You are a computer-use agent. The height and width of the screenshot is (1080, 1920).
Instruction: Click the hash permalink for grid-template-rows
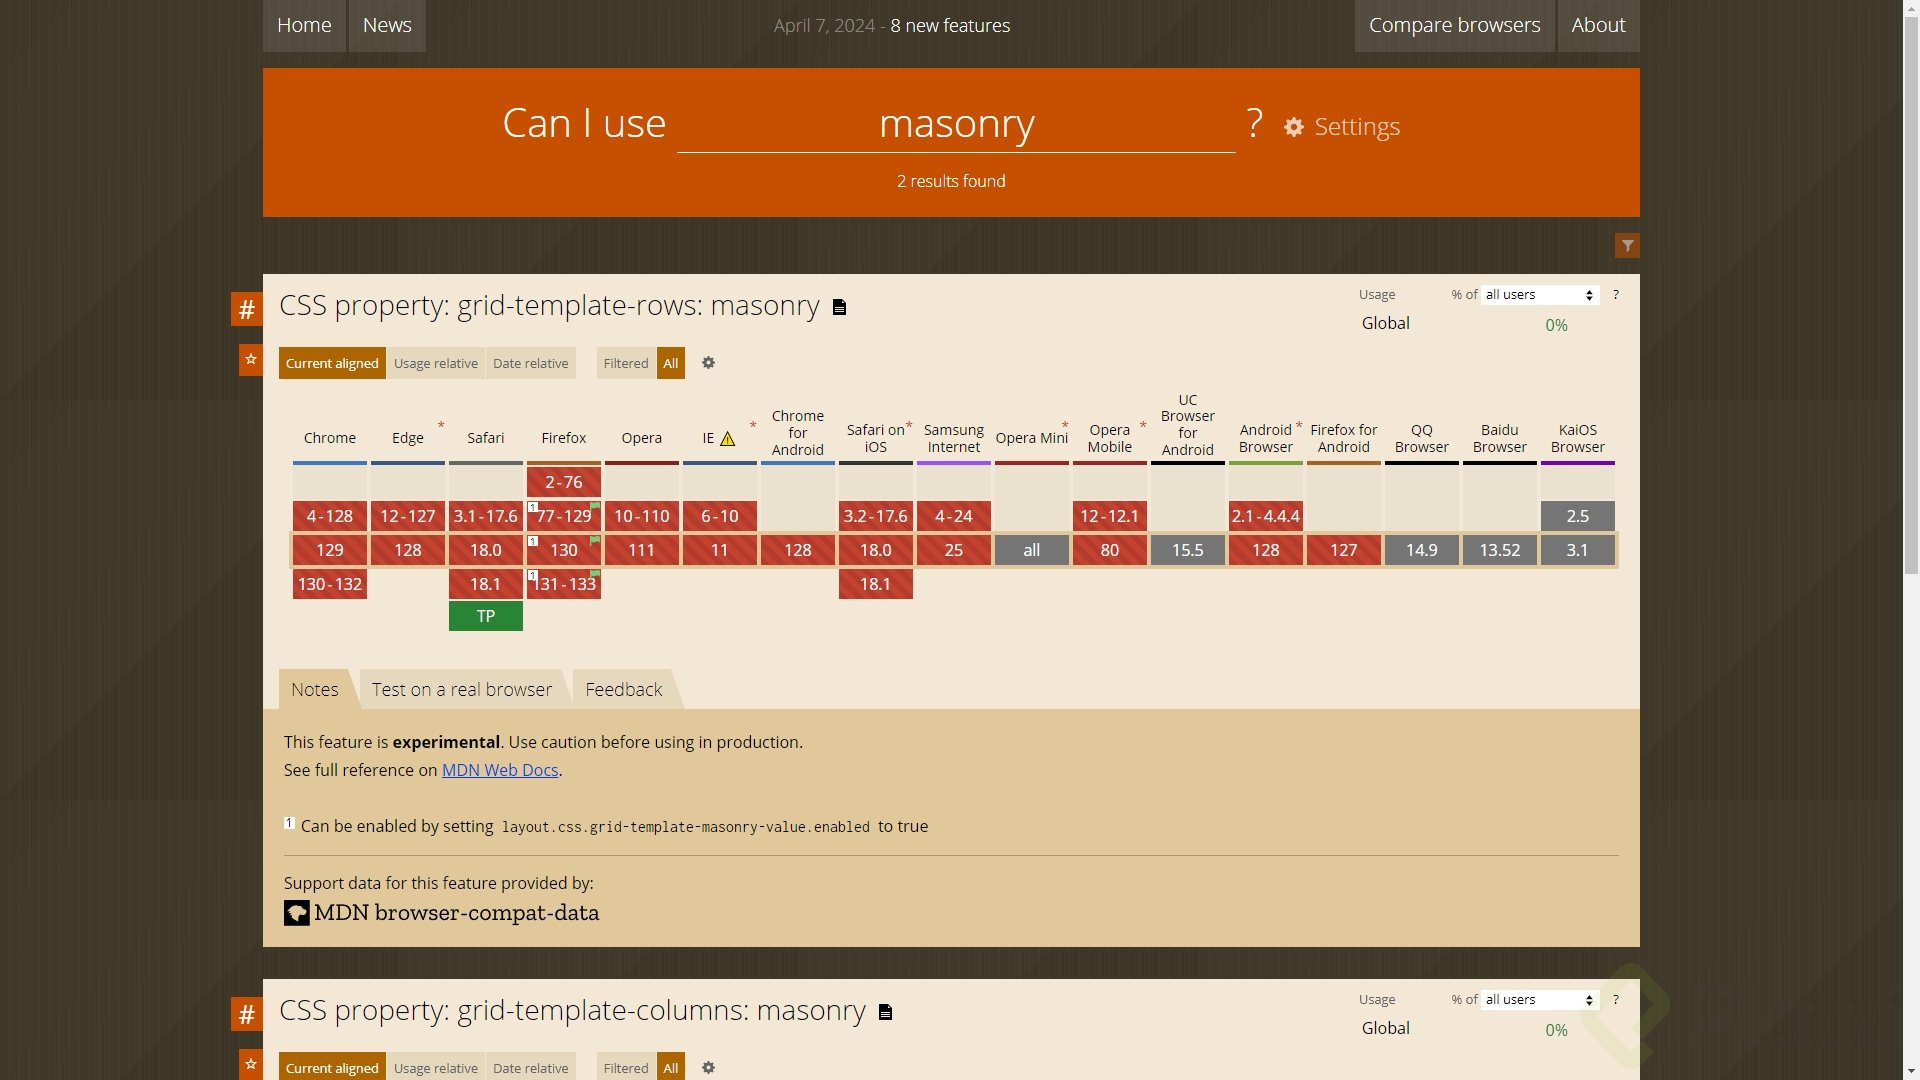click(246, 309)
